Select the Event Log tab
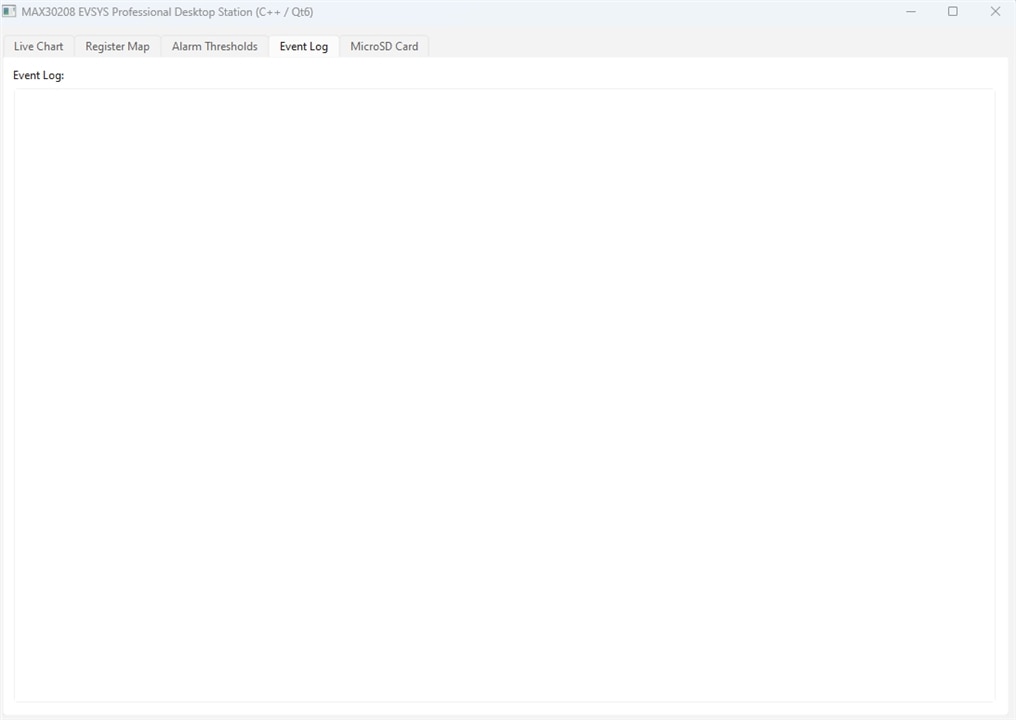This screenshot has width=1016, height=720. tap(304, 47)
